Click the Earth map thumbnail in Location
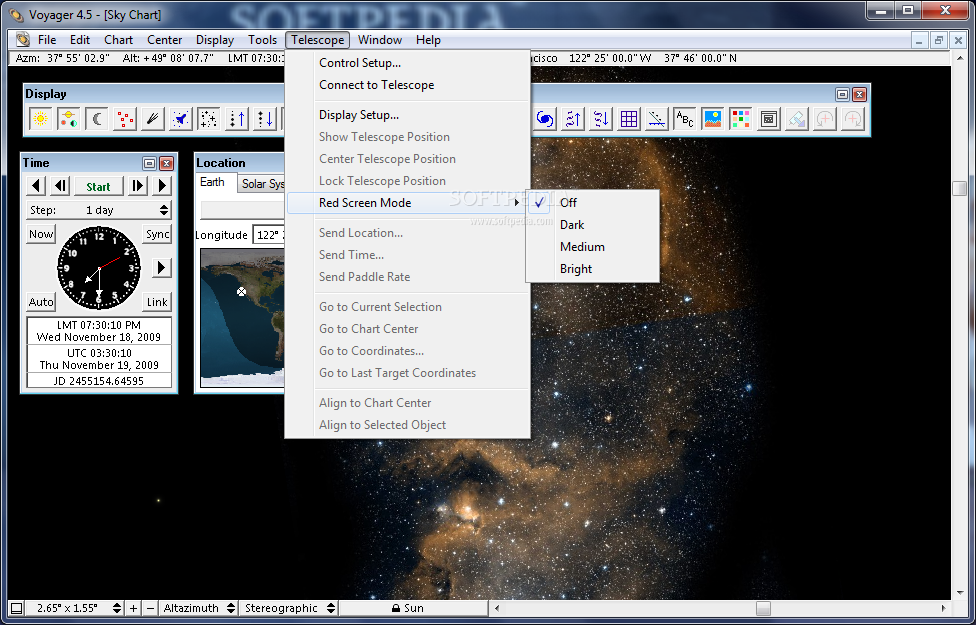This screenshot has height=625, width=976. point(243,317)
